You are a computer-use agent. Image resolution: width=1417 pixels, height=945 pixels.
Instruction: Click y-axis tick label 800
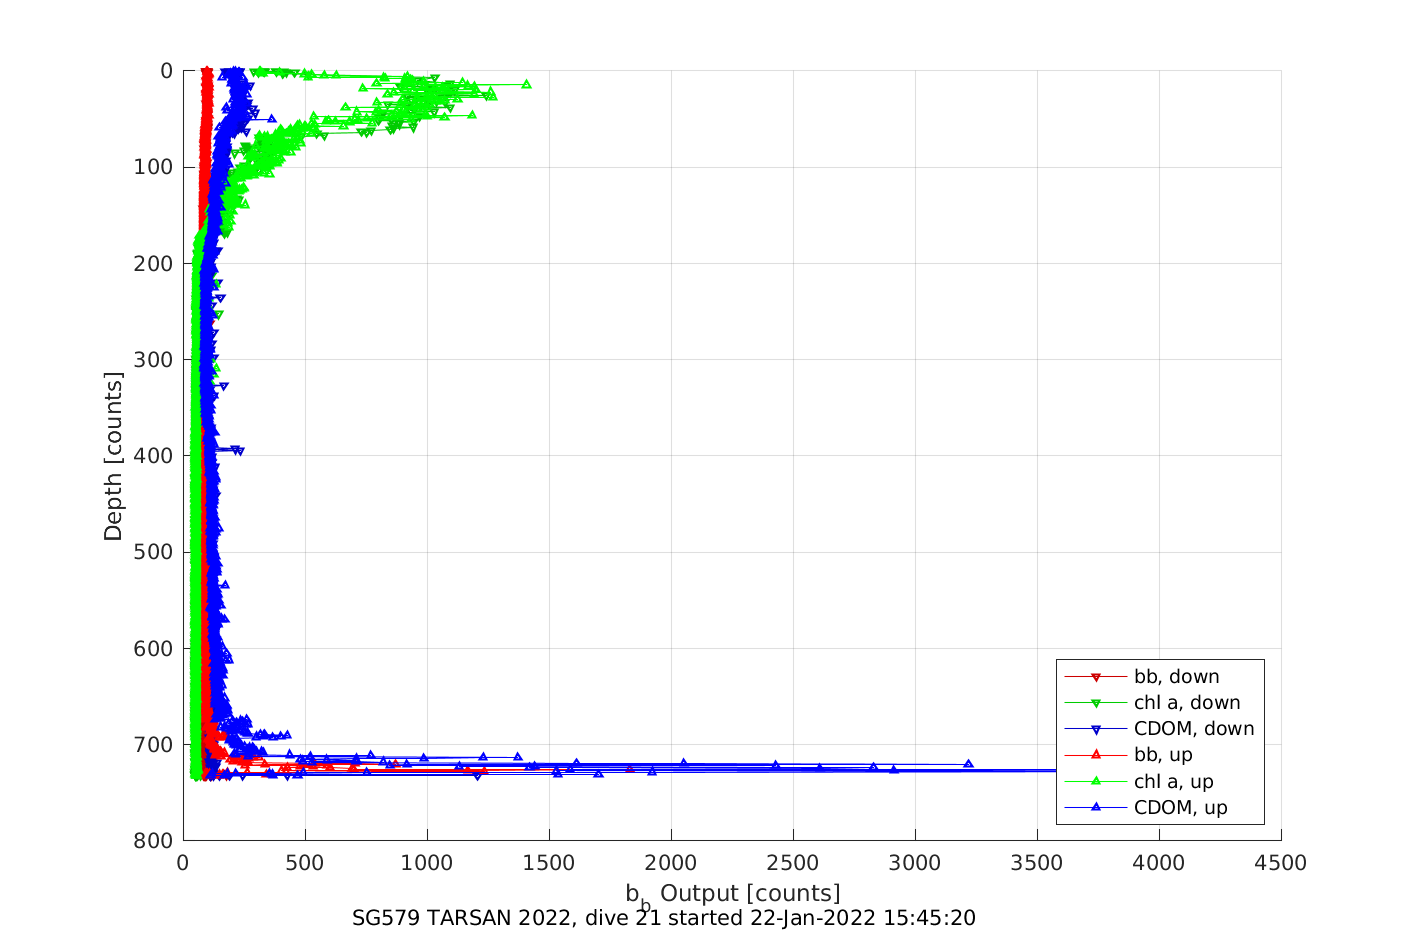click(x=154, y=841)
